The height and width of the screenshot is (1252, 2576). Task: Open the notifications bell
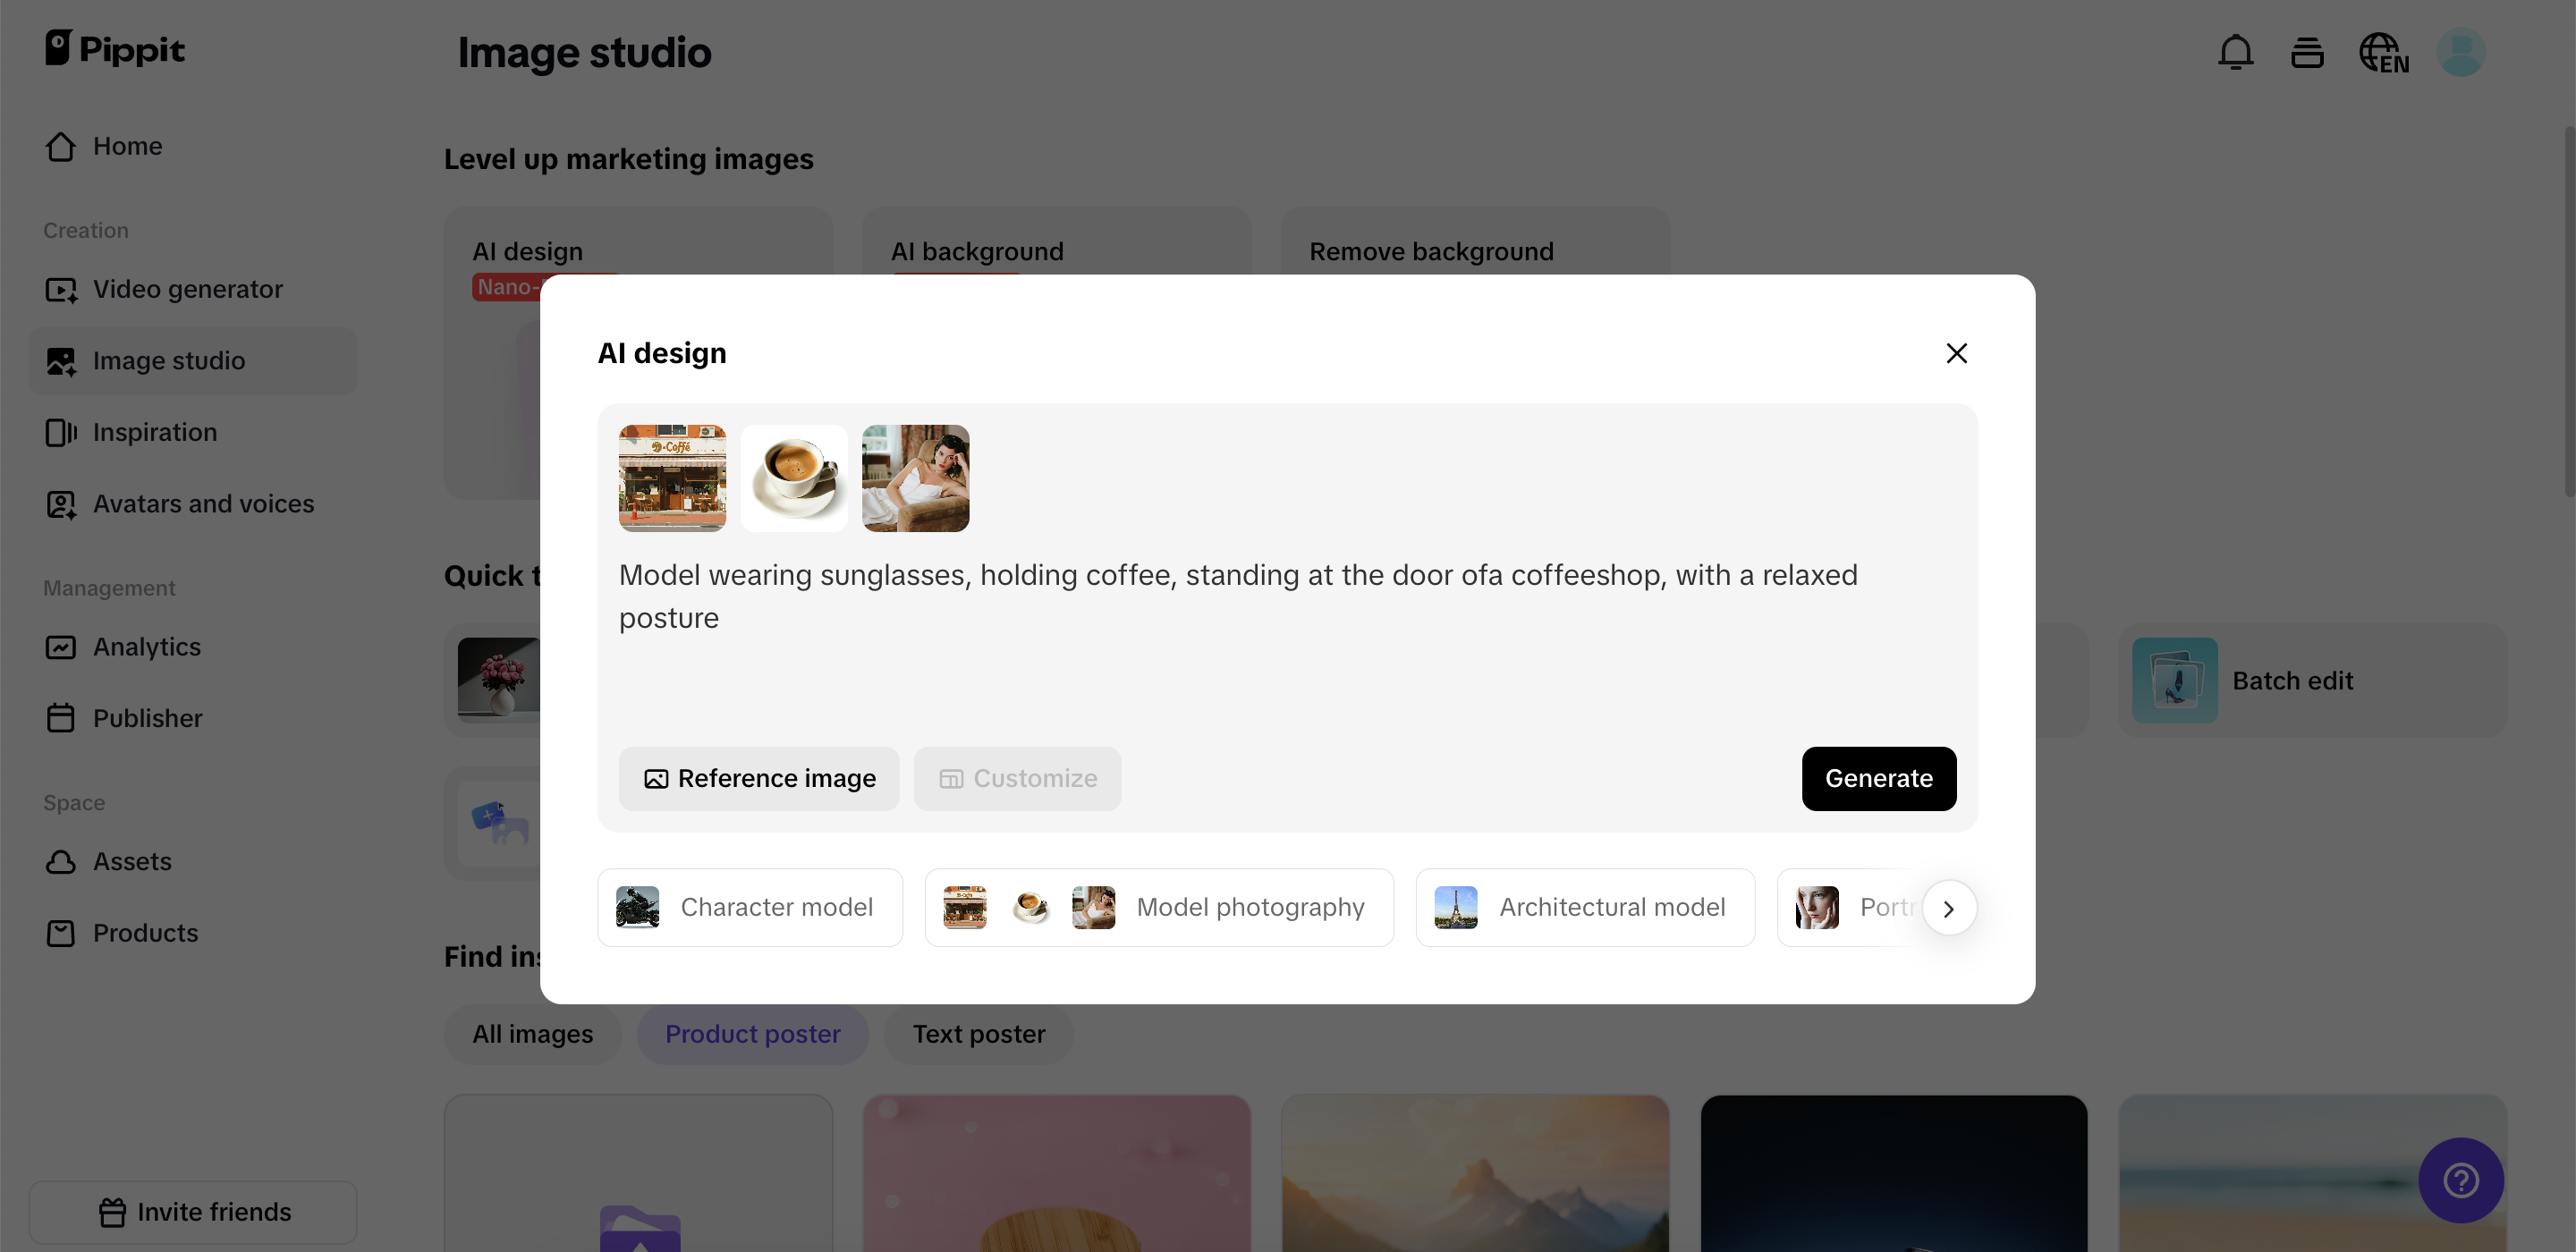tap(2235, 52)
